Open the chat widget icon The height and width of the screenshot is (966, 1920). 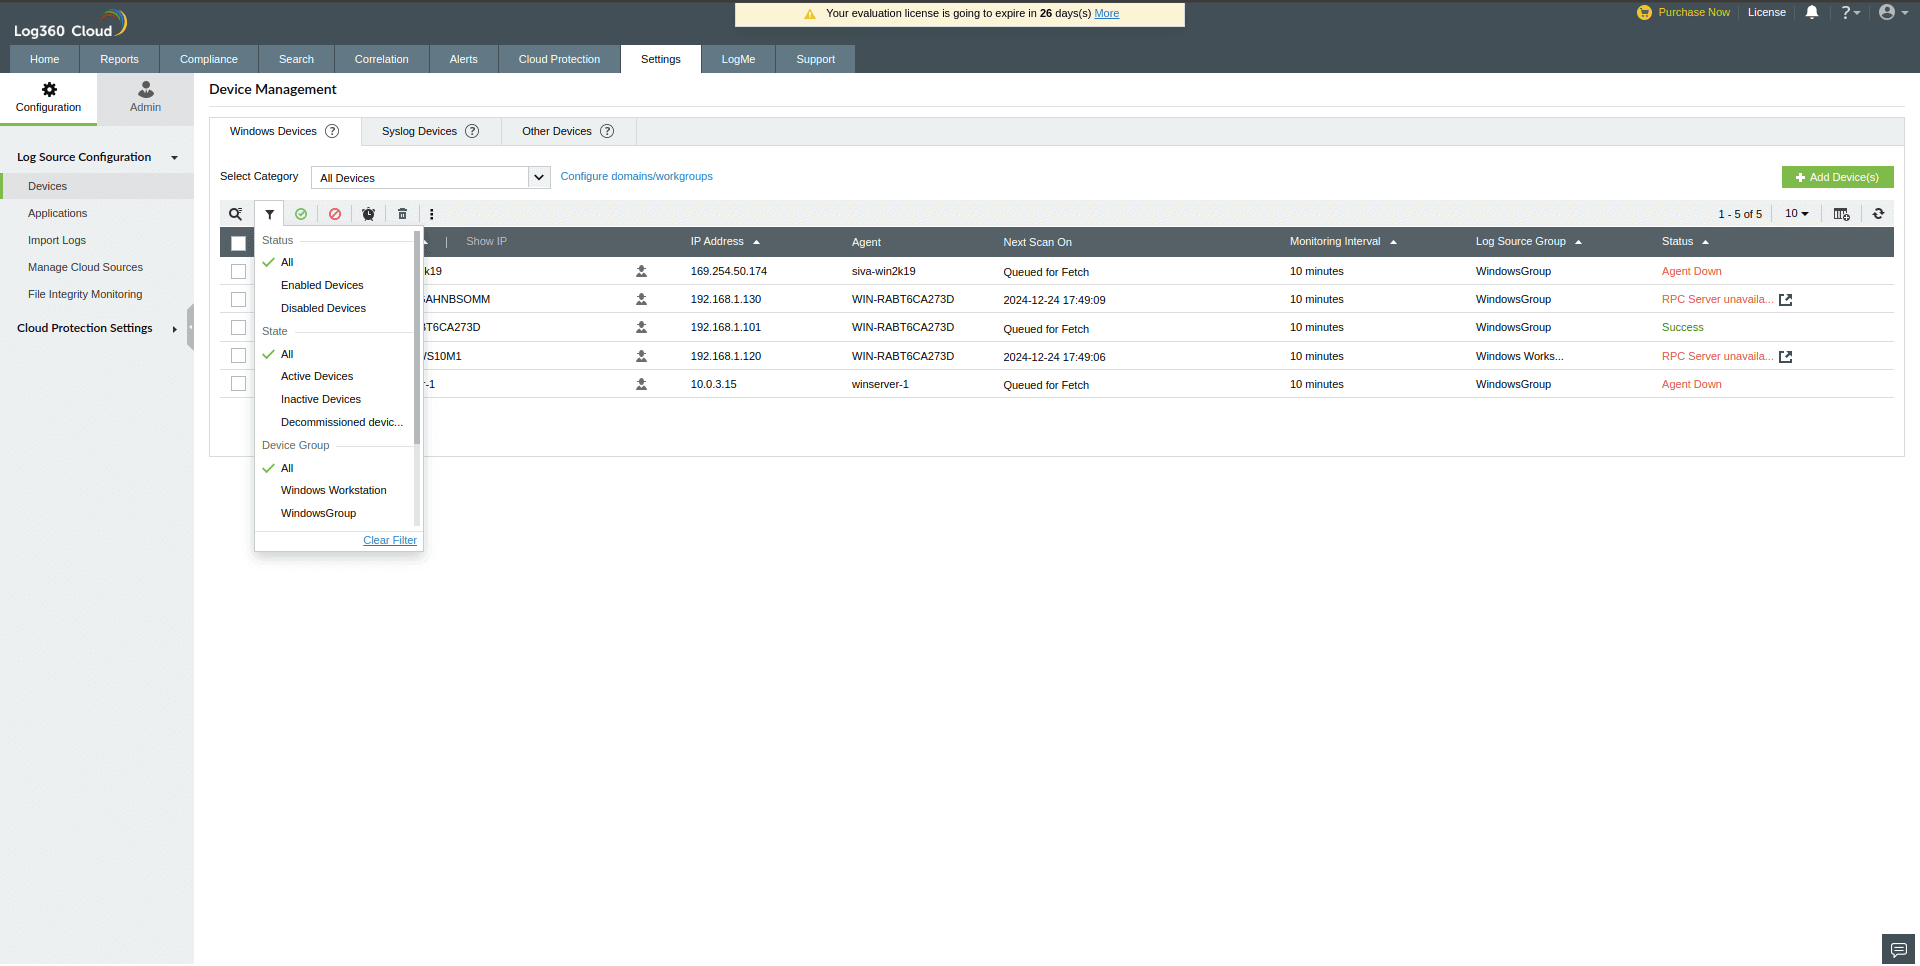coord(1899,949)
